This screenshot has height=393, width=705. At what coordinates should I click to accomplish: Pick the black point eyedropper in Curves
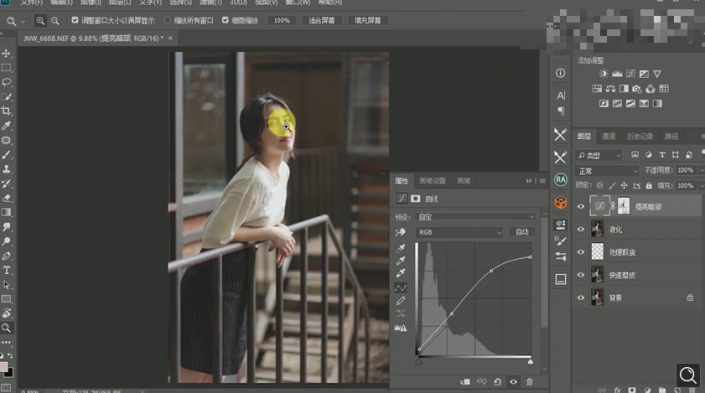click(x=400, y=248)
